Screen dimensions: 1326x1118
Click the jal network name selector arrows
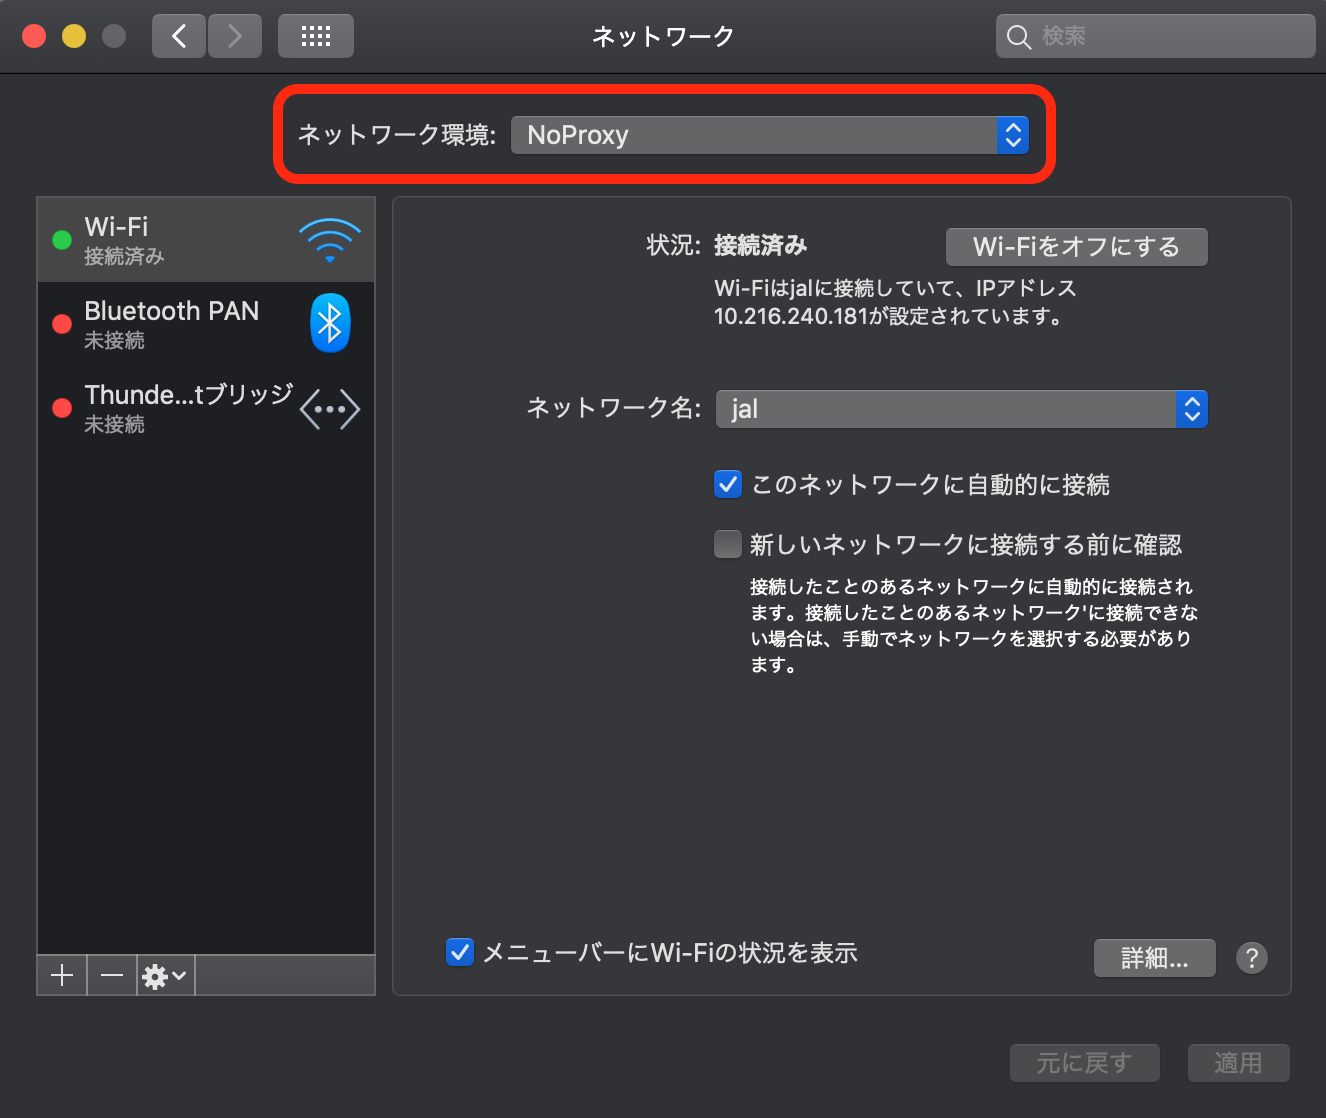1190,408
